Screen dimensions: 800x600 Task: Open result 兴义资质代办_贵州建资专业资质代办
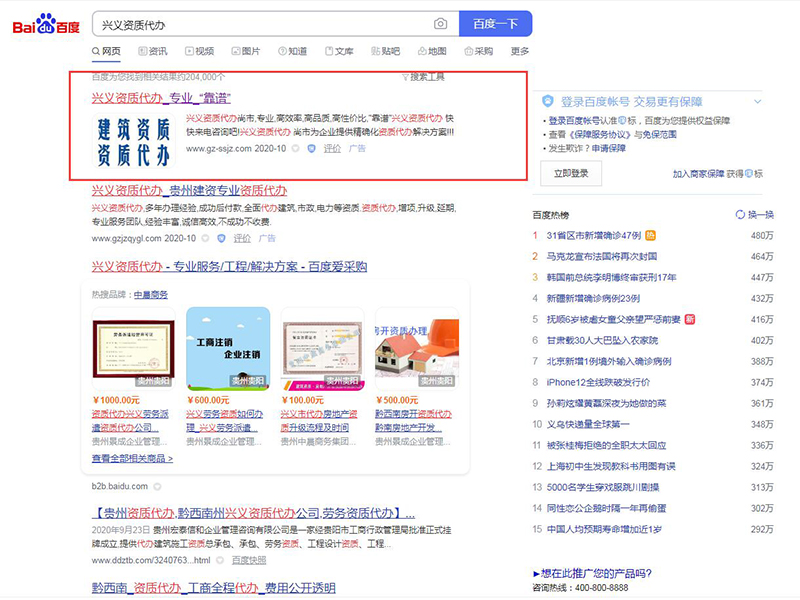[189, 191]
